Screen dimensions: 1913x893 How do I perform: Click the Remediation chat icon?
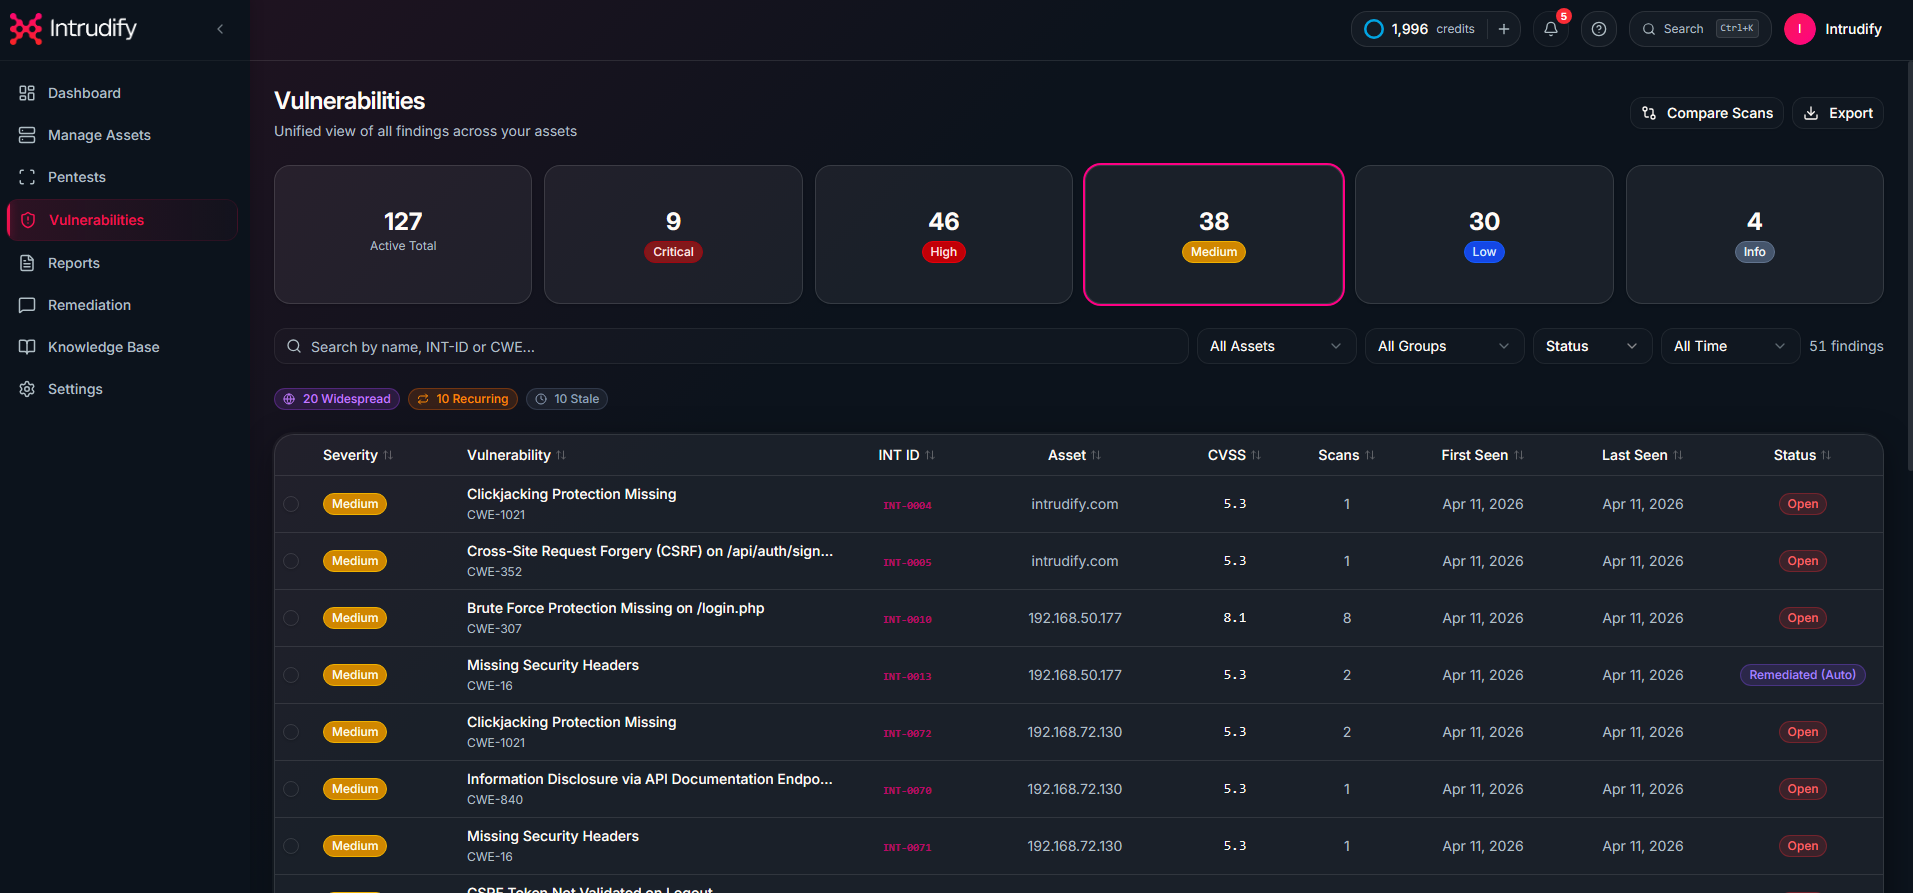pyautogui.click(x=27, y=305)
